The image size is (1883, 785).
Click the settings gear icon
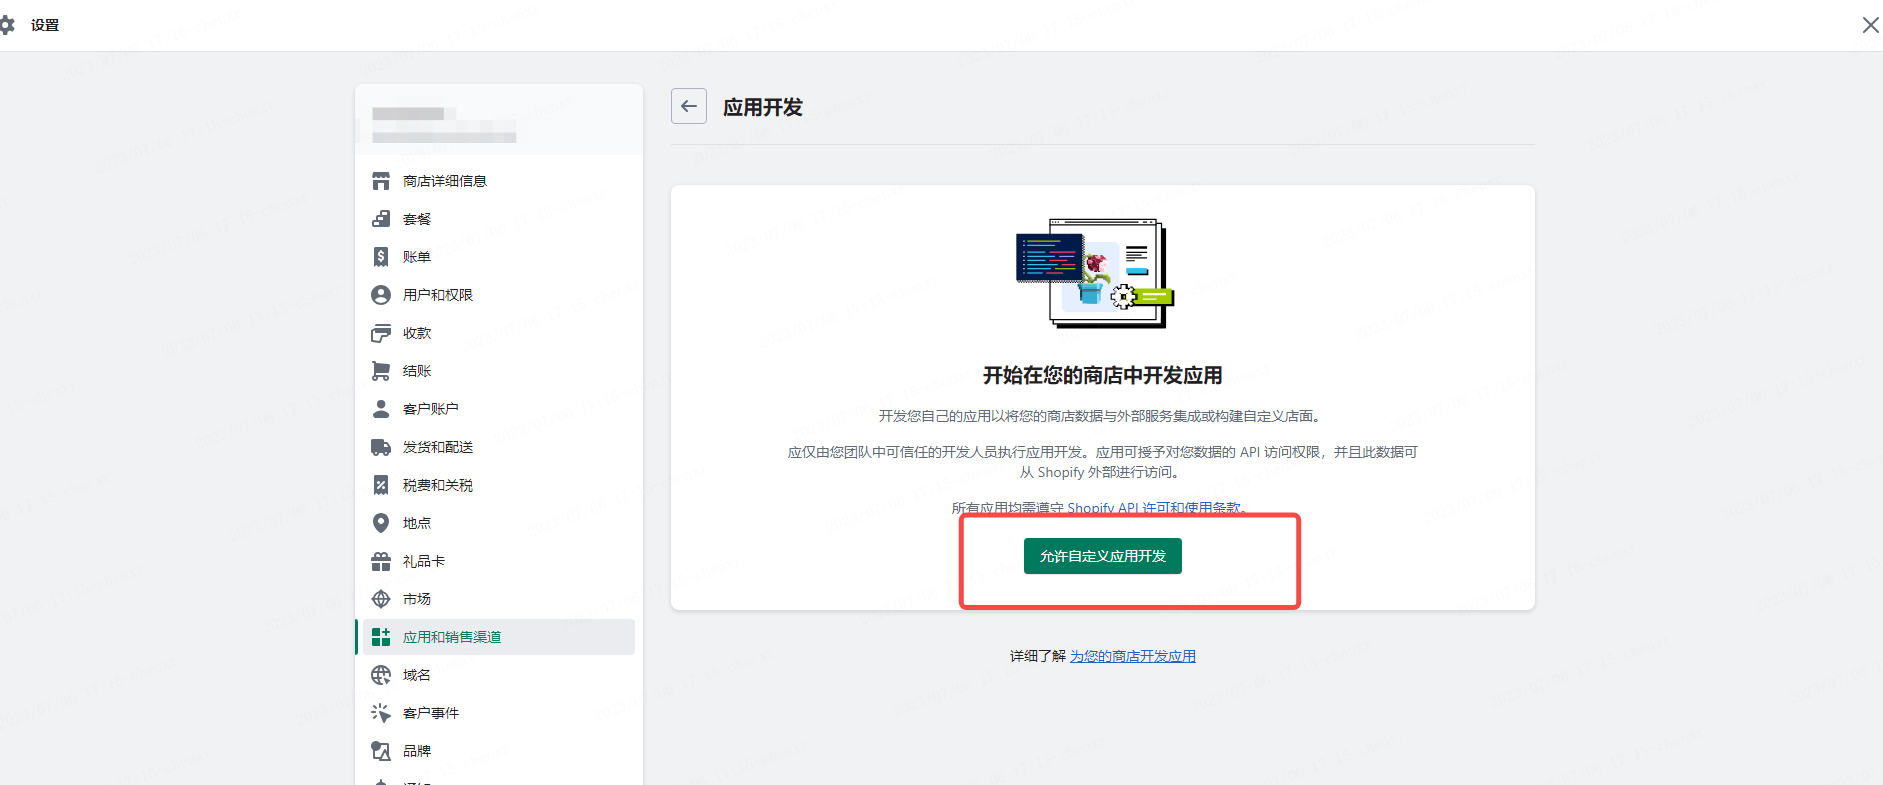(7, 25)
